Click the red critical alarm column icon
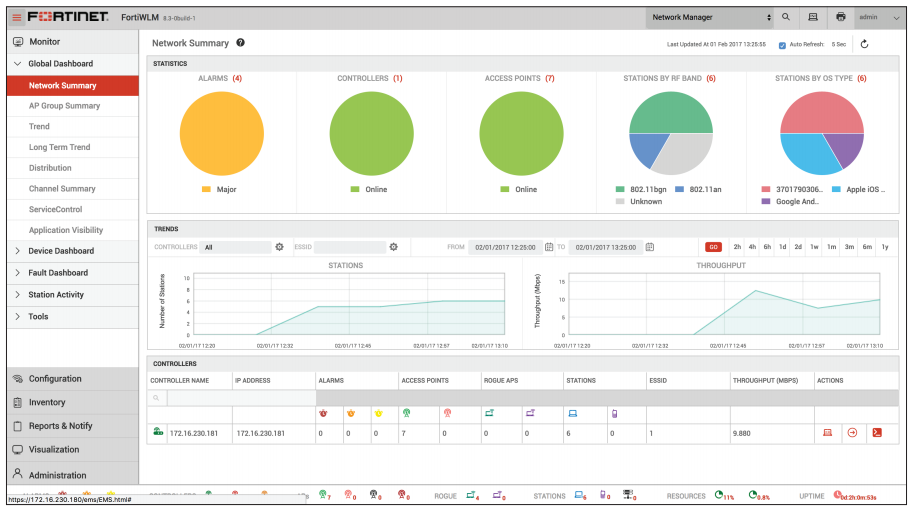Viewport: 911px width, 511px height. [x=323, y=413]
